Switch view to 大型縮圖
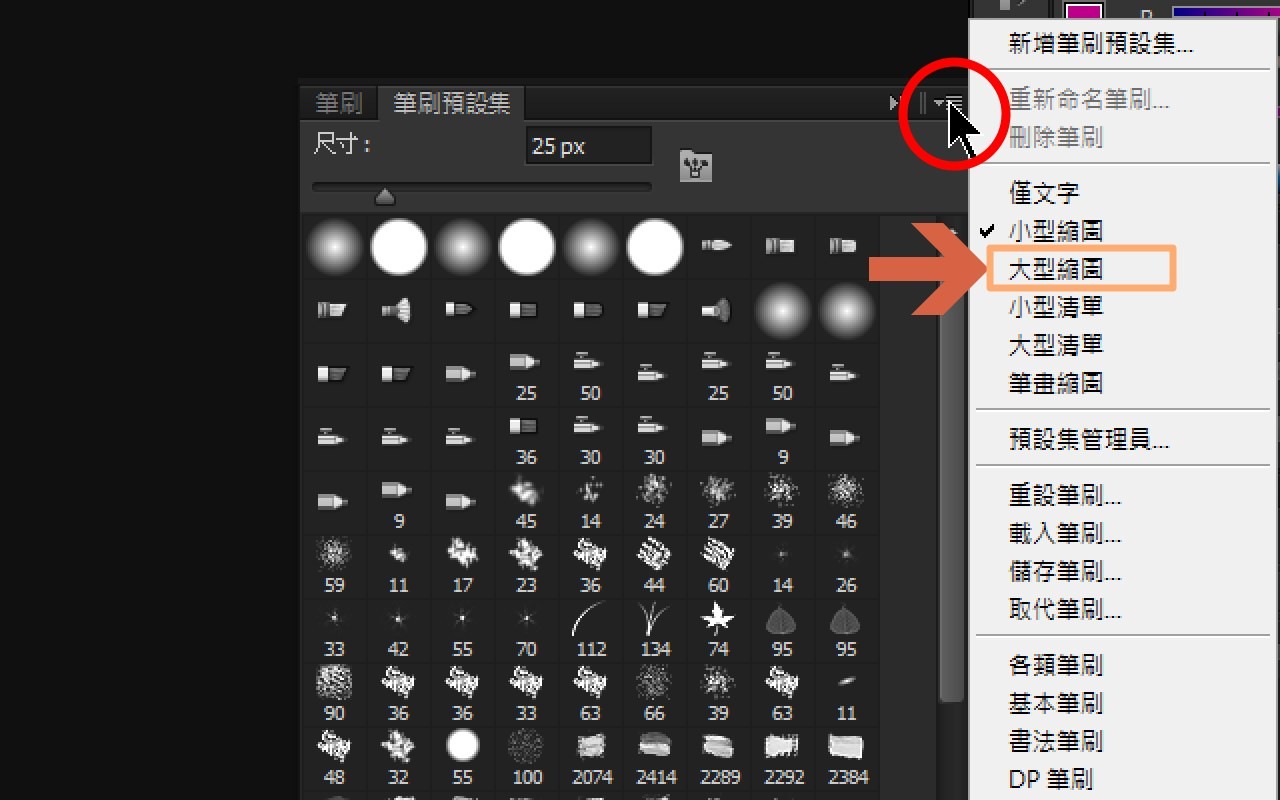 (x=1056, y=269)
